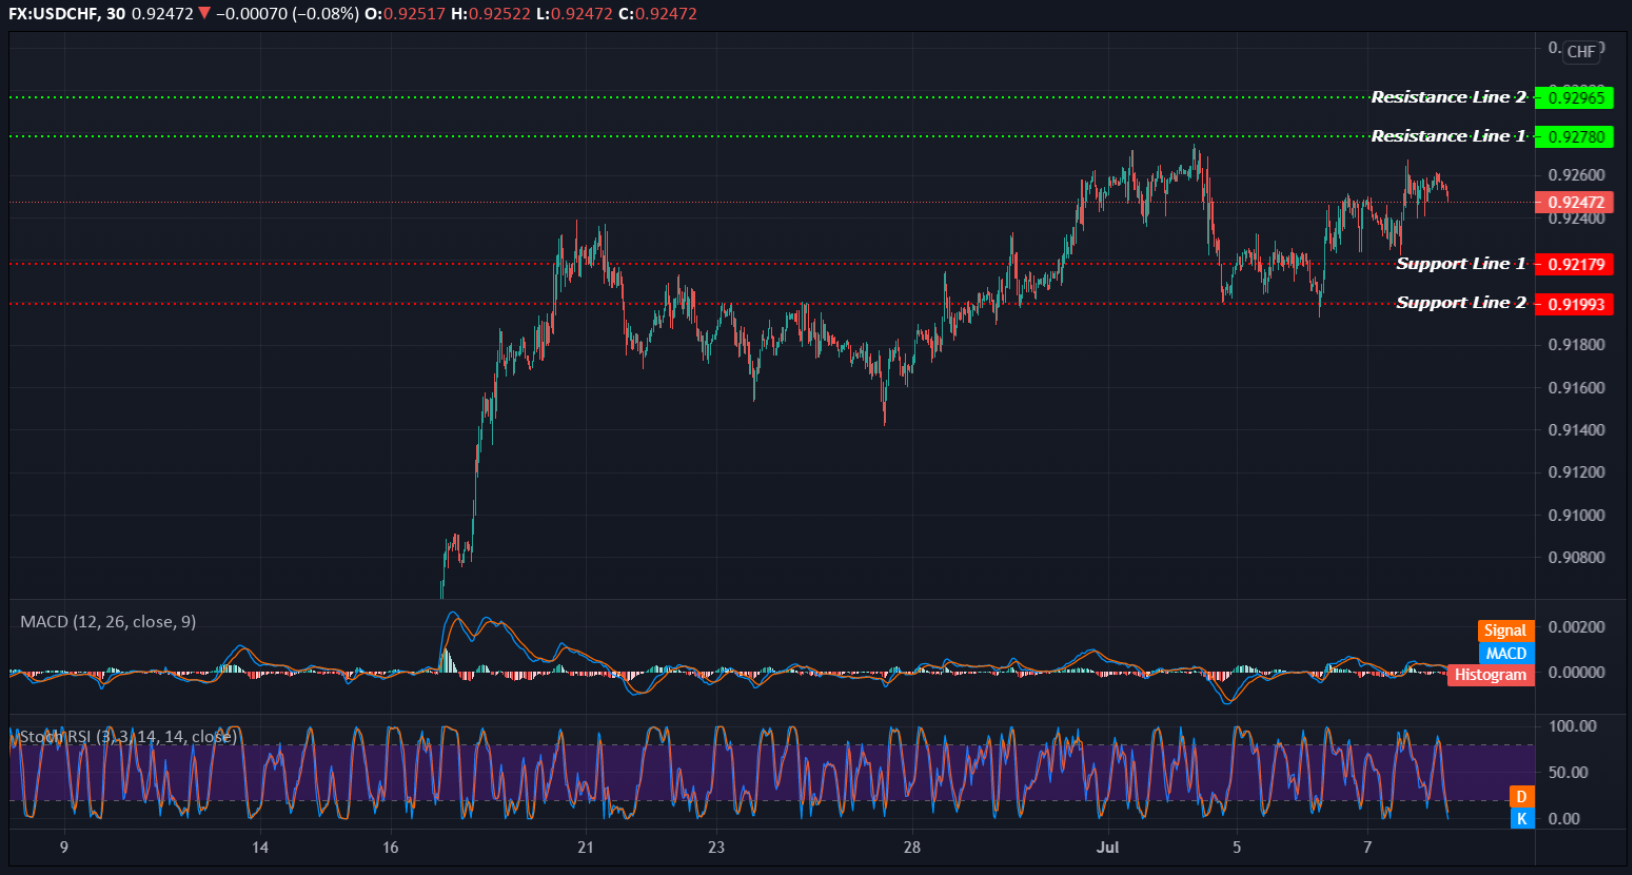1632x875 pixels.
Task: Click the orange D line label
Action: (1521, 797)
